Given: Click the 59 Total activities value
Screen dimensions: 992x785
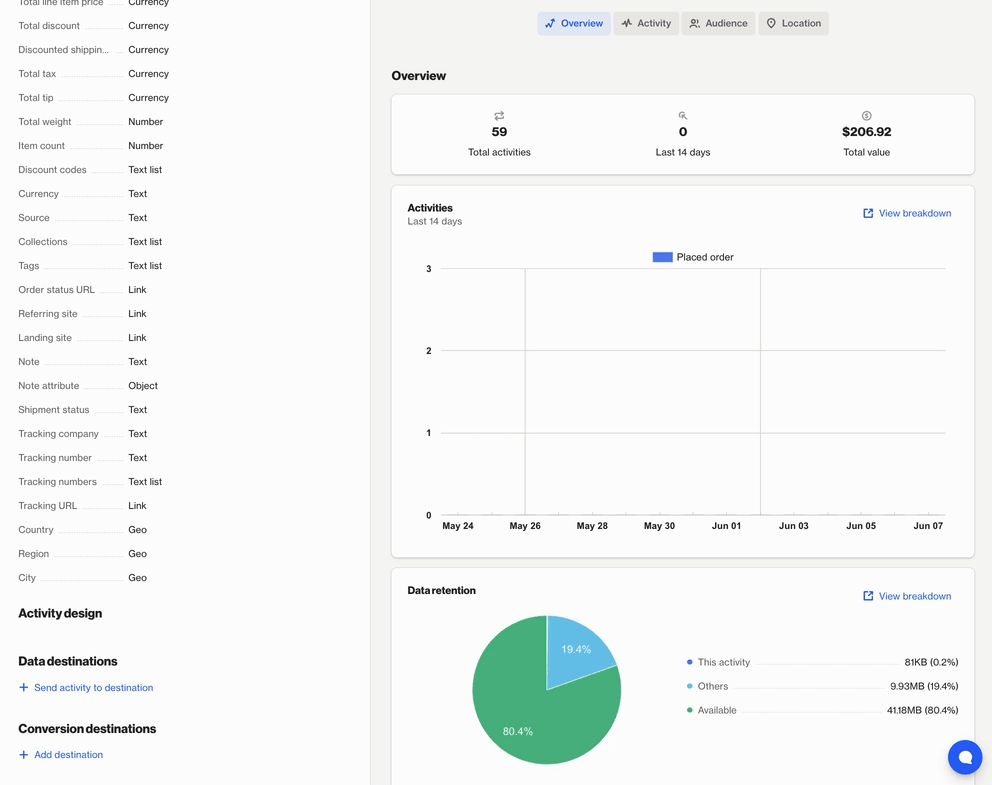Looking at the screenshot, I should pos(499,132).
